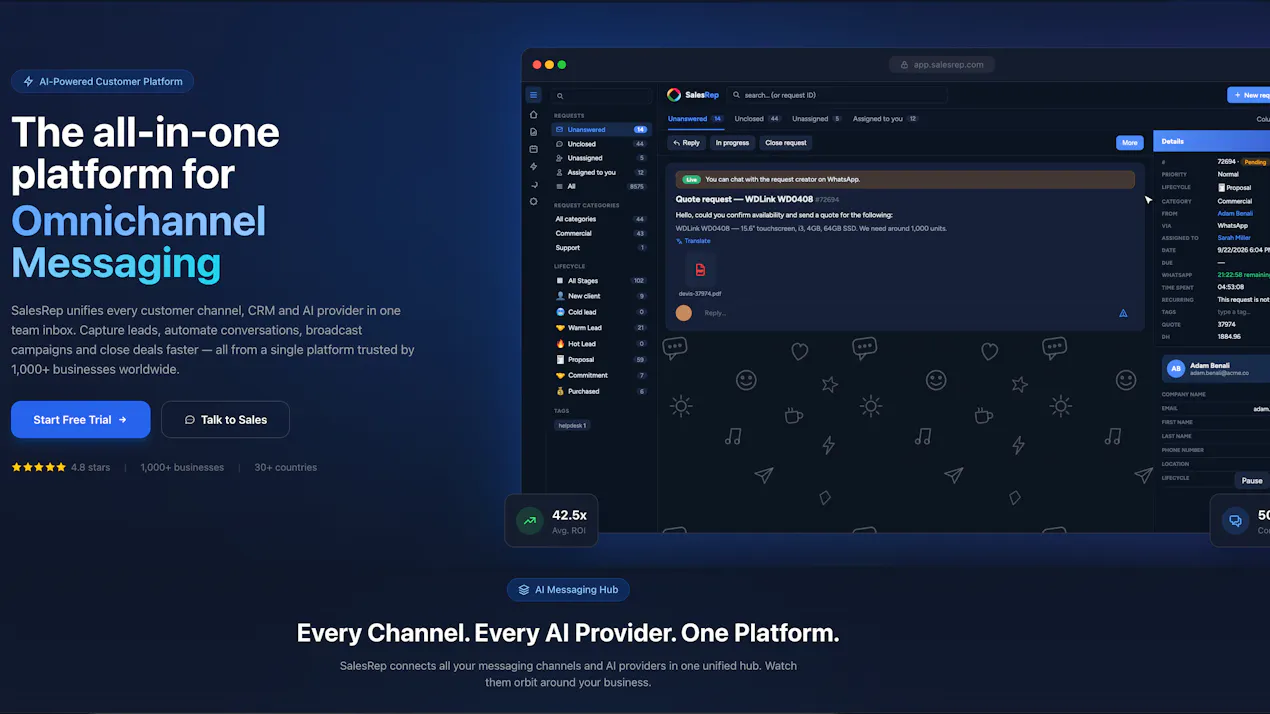Click the layers icon in AI Messaging Hub badge

coord(524,590)
